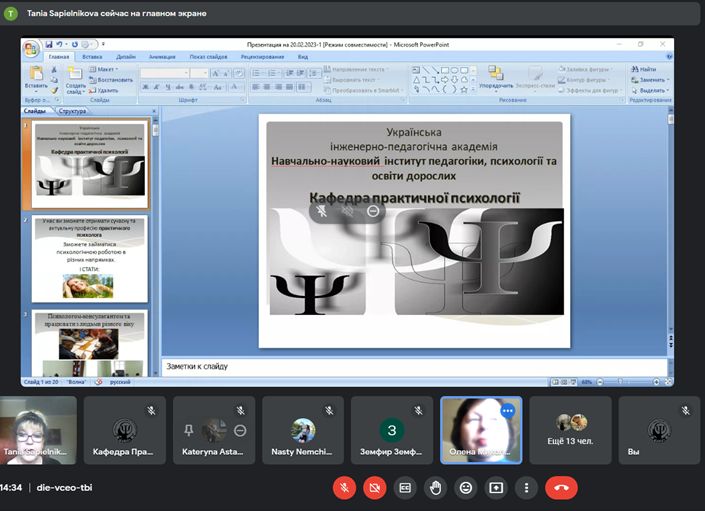This screenshot has width=705, height=511.
Task: Click Save icon in Quick Access Toolbar
Action: [x=49, y=44]
